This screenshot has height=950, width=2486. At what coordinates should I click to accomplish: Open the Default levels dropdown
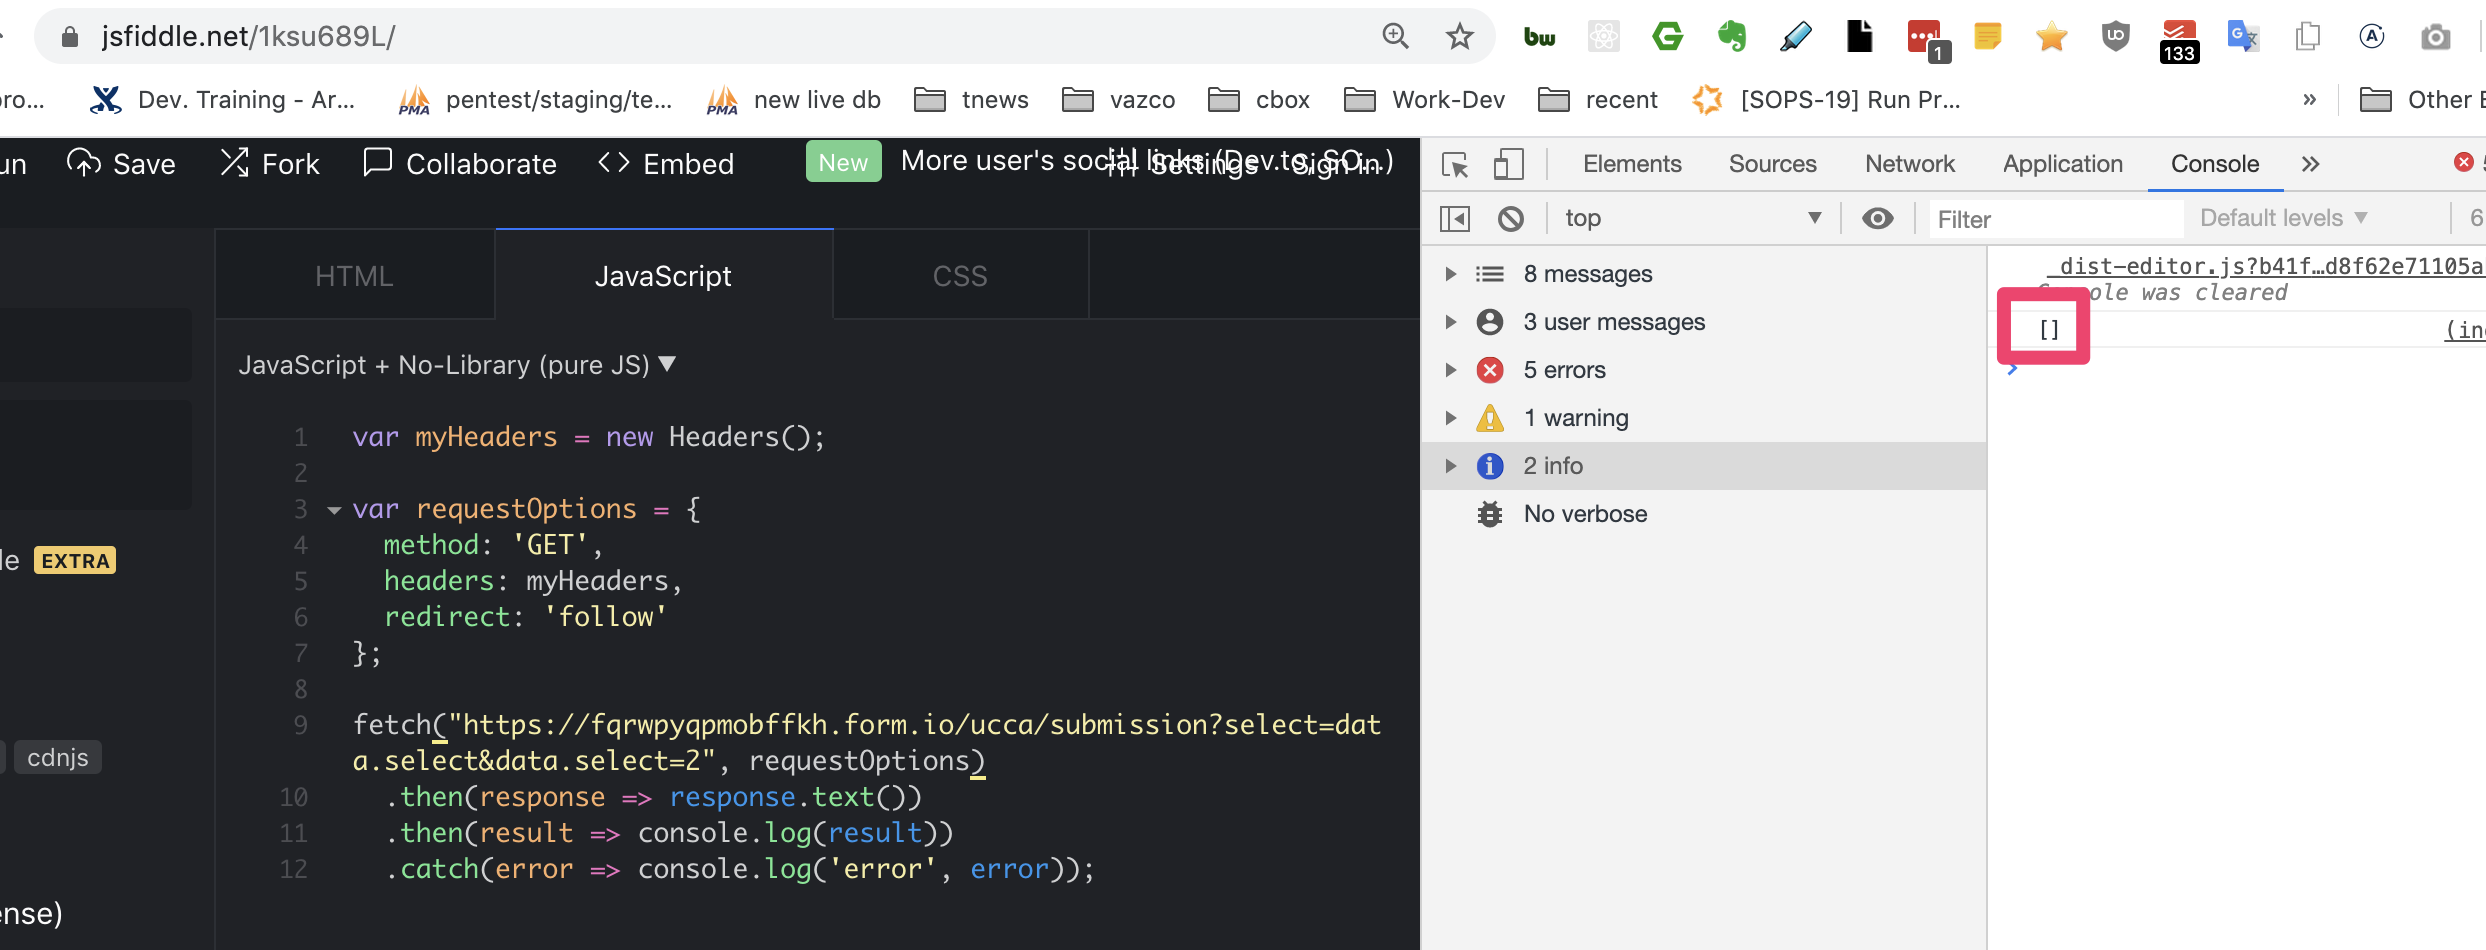coord(2283,218)
